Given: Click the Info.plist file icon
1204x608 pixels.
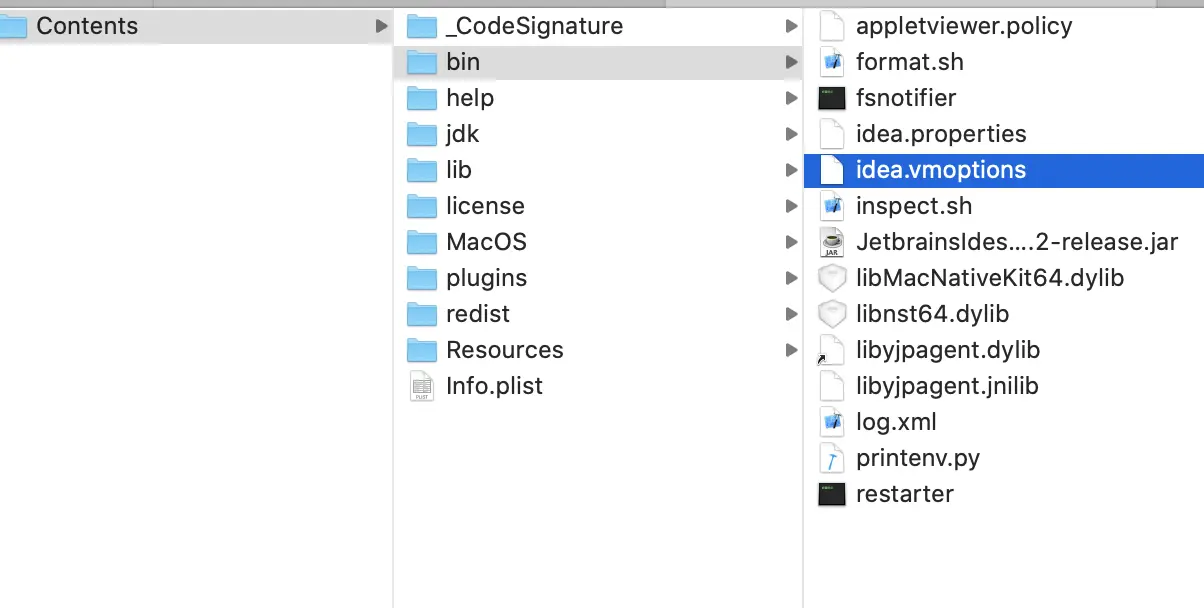Looking at the screenshot, I should click(422, 386).
